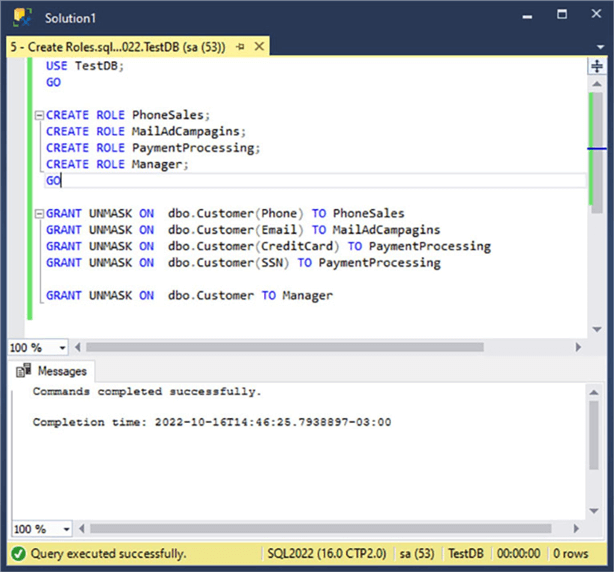Open the editor zoom 100 % dropdown

62,348
